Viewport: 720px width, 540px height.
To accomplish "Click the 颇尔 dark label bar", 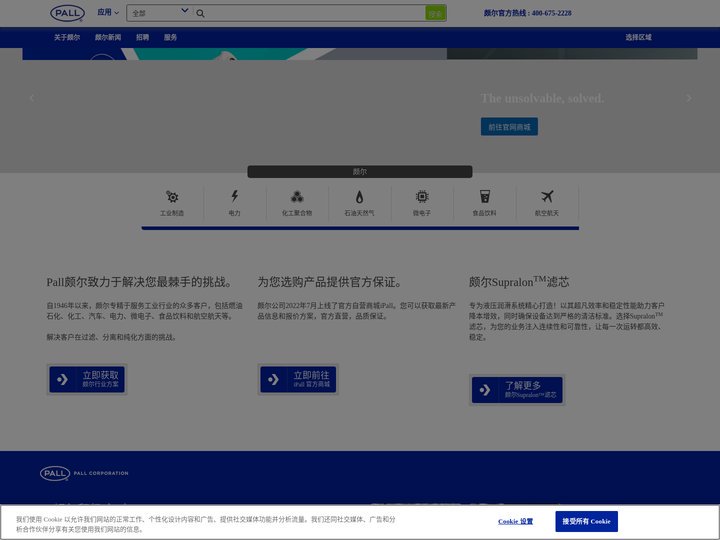I will 360,172.
